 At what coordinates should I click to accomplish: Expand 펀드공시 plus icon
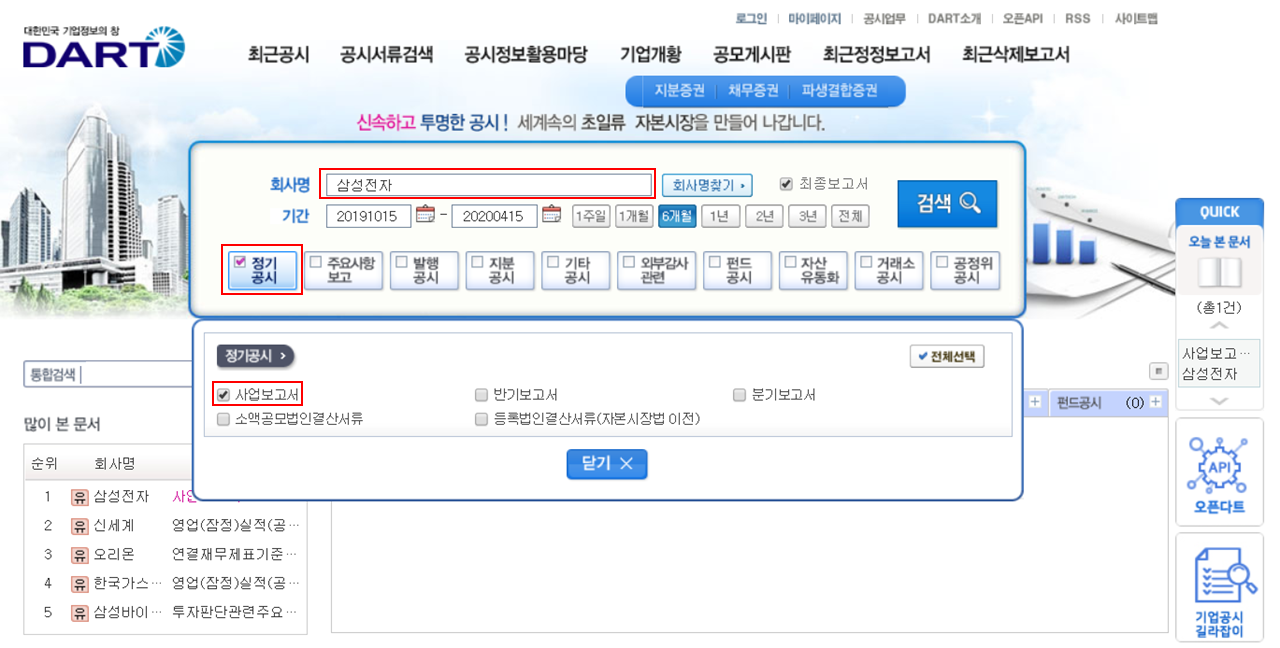click(x=1156, y=402)
